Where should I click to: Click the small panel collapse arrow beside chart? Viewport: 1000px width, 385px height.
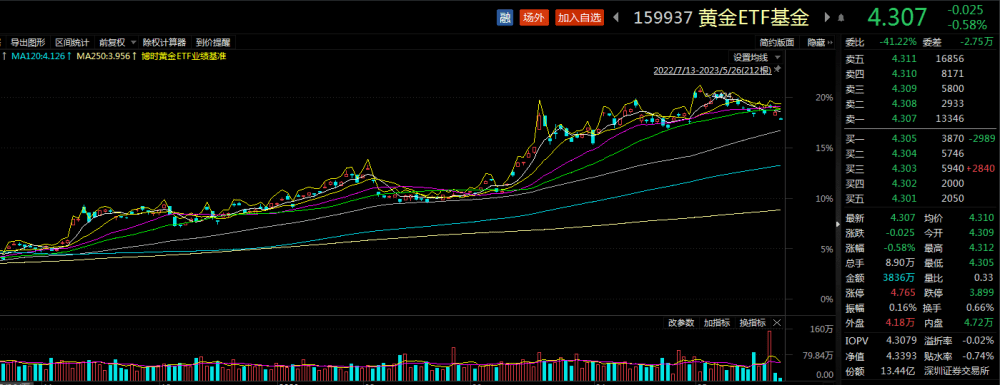coord(838,224)
